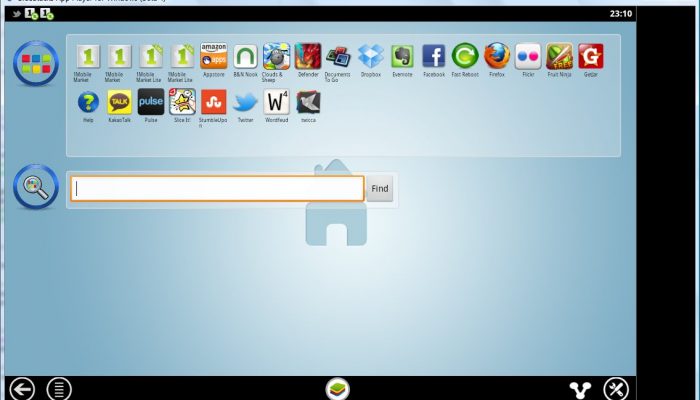Launch the Slice It! game

coord(182,102)
